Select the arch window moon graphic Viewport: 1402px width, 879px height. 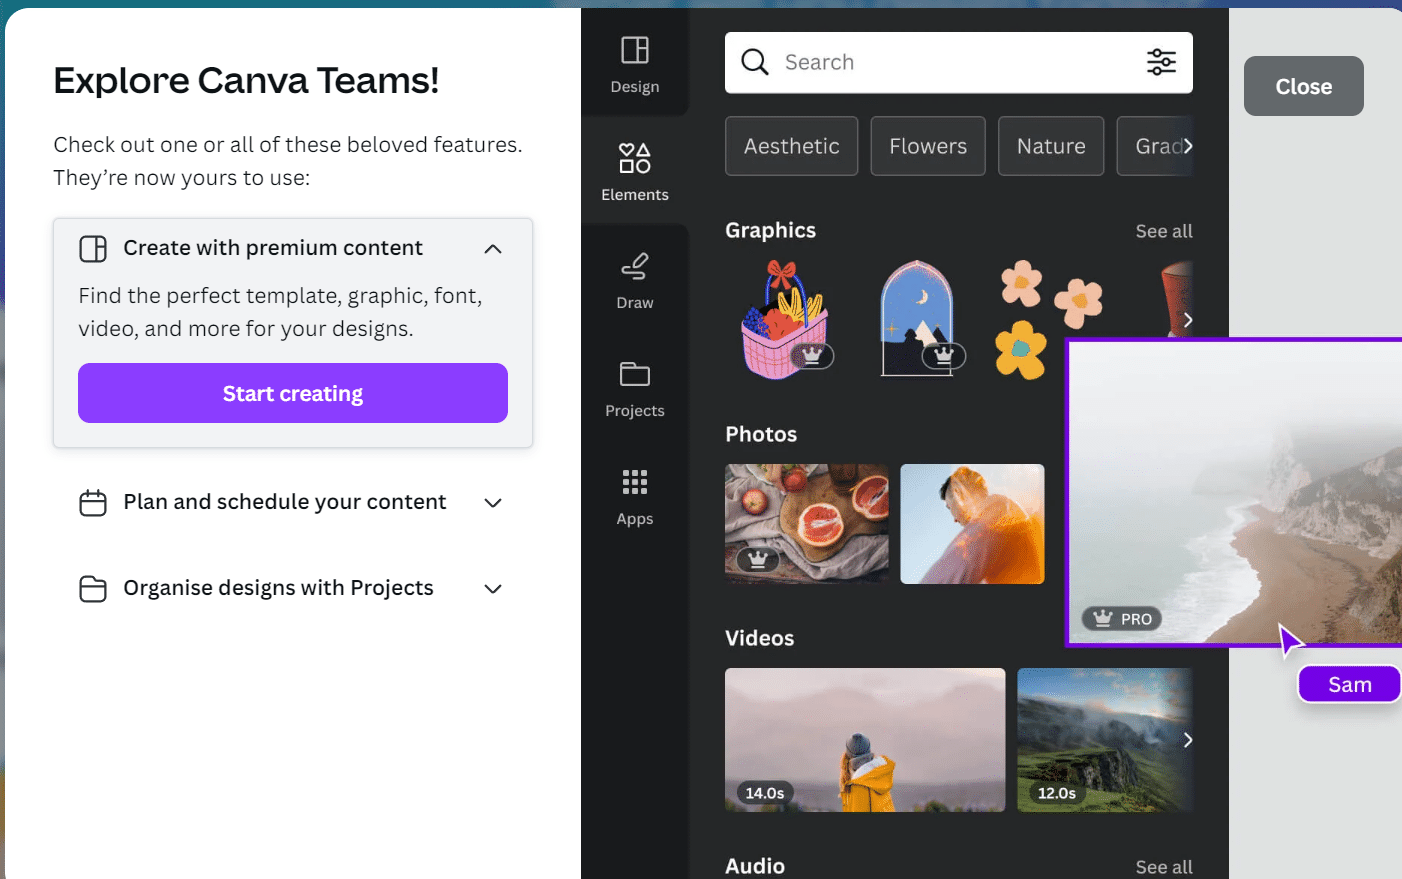point(918,319)
